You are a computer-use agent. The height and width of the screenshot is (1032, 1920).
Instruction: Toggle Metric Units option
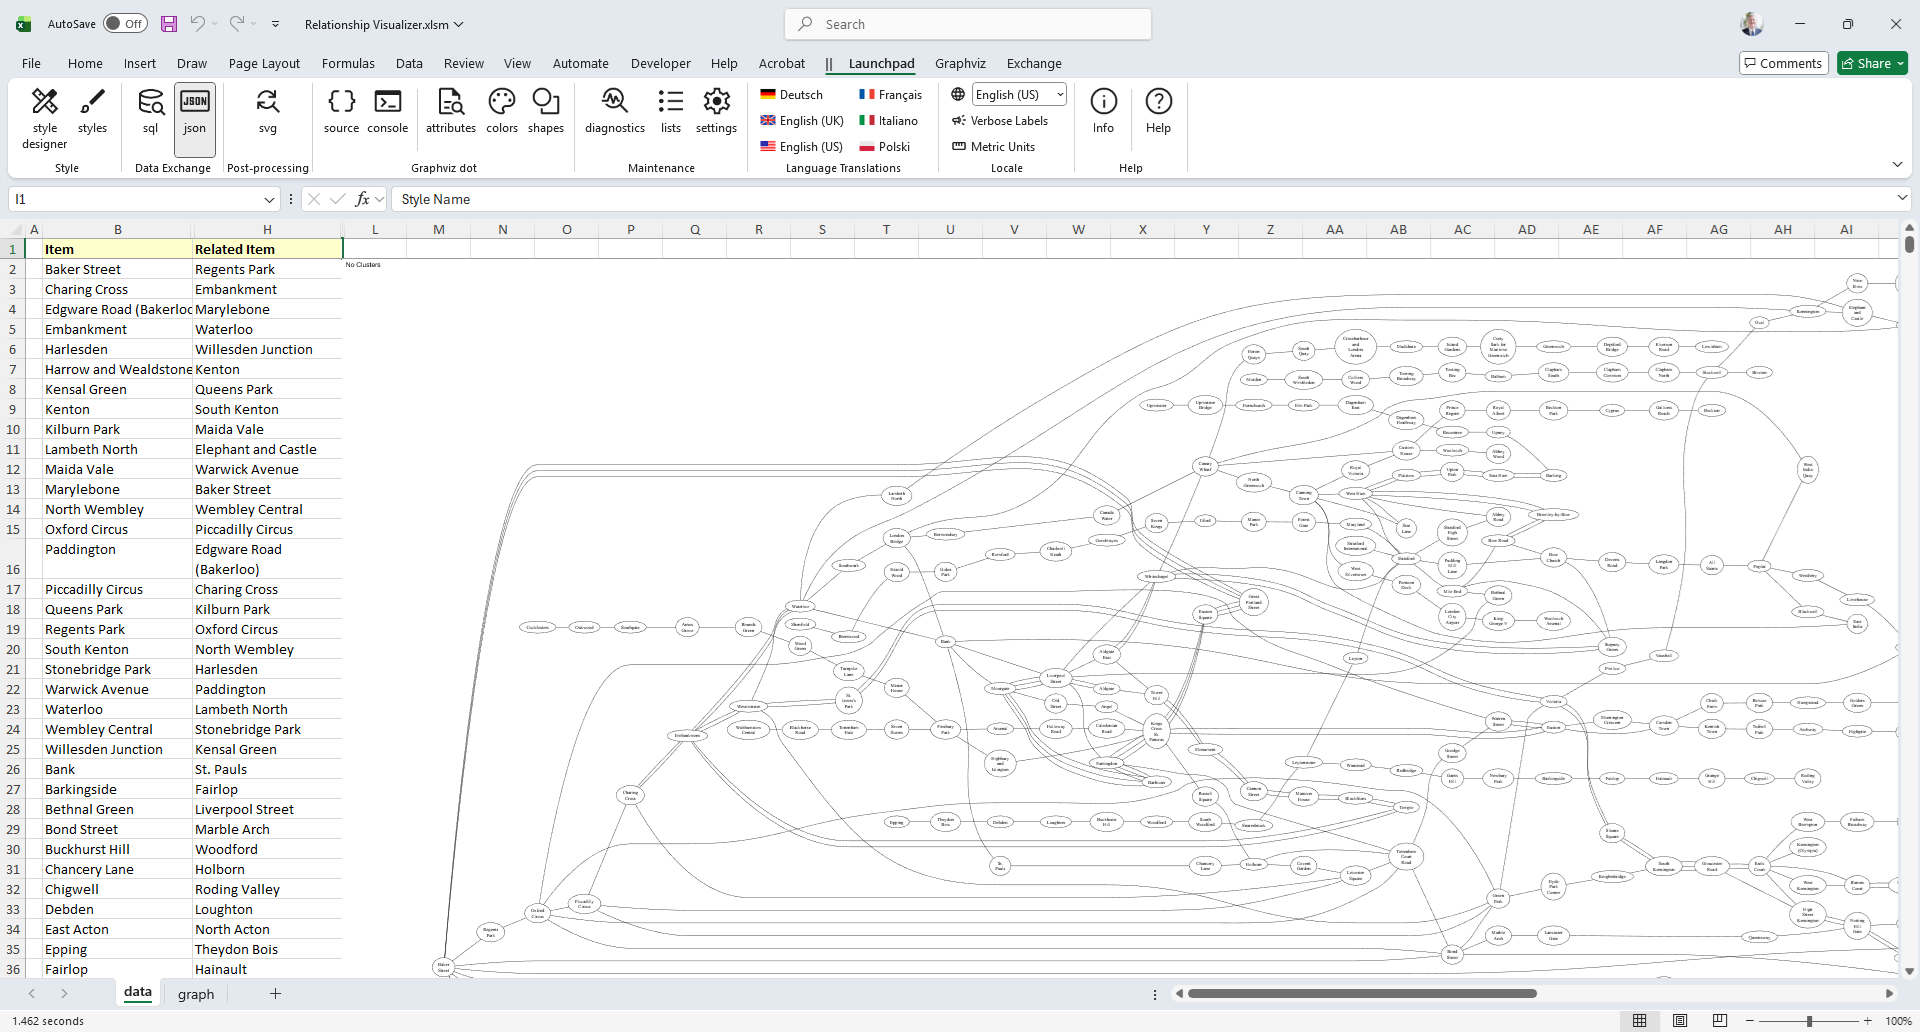coord(993,147)
